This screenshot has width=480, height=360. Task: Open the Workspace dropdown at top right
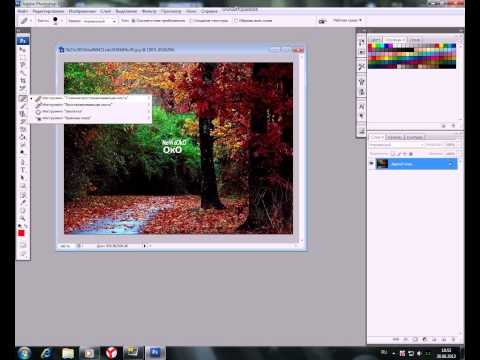click(x=347, y=20)
